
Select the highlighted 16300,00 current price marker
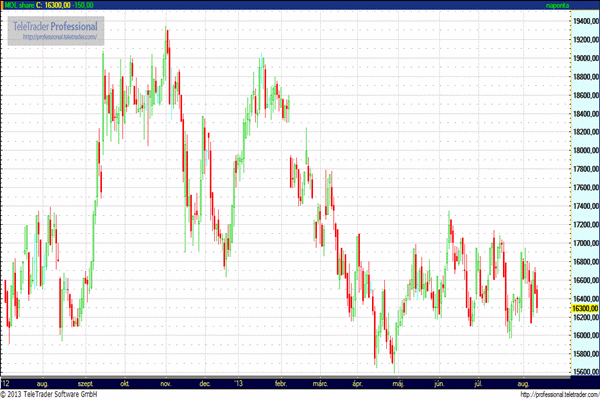583,309
